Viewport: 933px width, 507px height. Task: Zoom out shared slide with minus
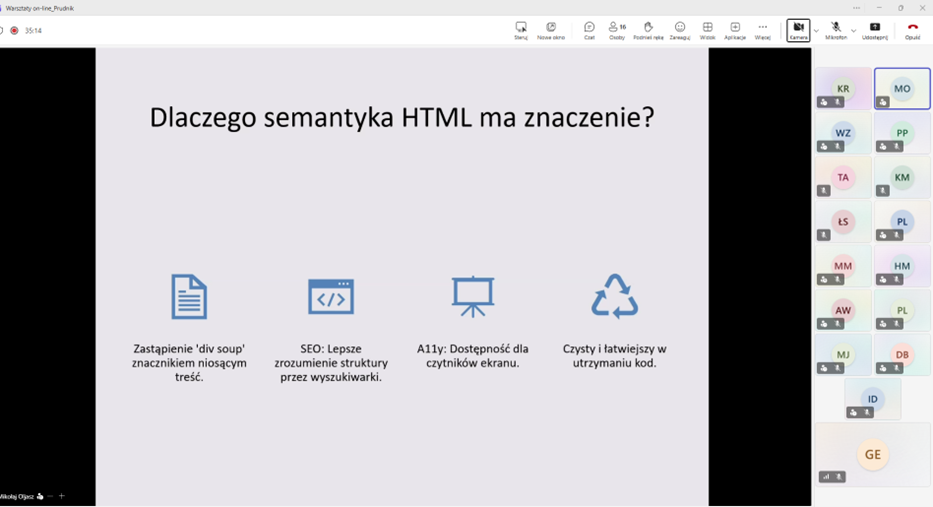click(x=50, y=496)
